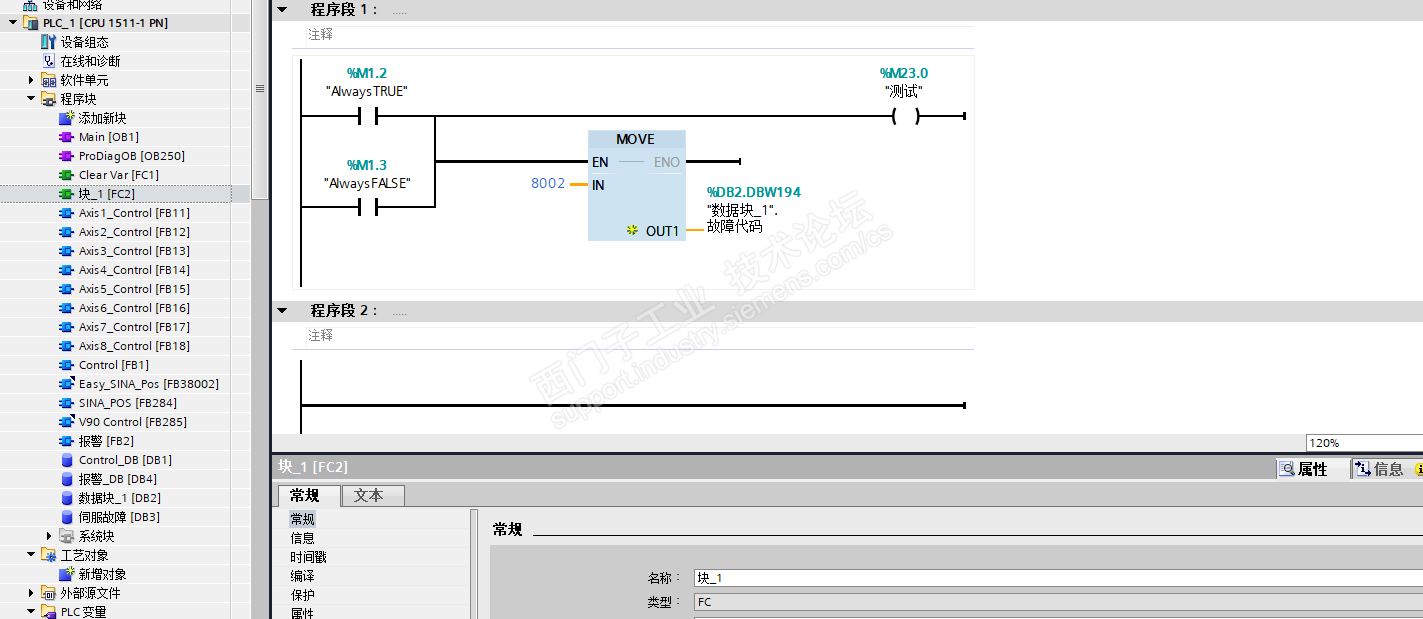The width and height of the screenshot is (1423, 619).
Task: Click the 添加新块 add-block icon
Action: click(67, 118)
